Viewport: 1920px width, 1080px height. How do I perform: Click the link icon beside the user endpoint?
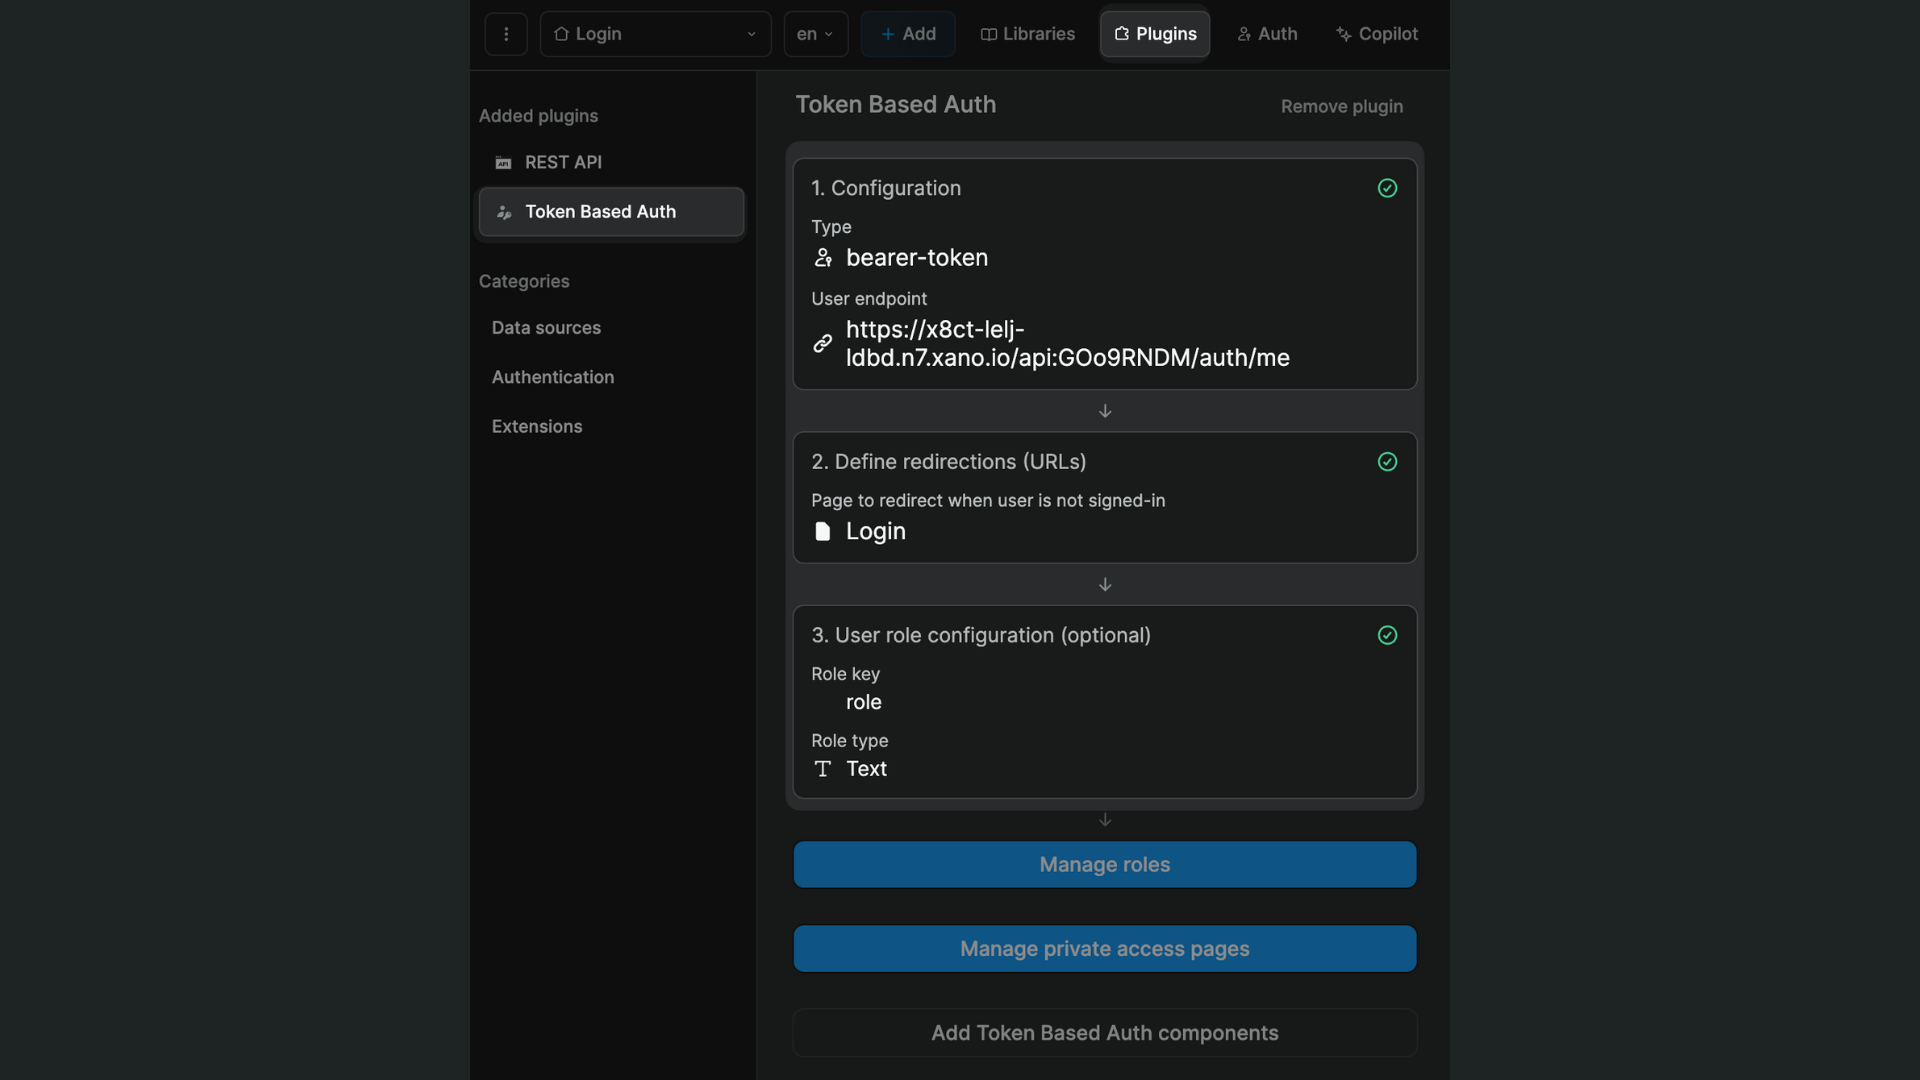822,343
